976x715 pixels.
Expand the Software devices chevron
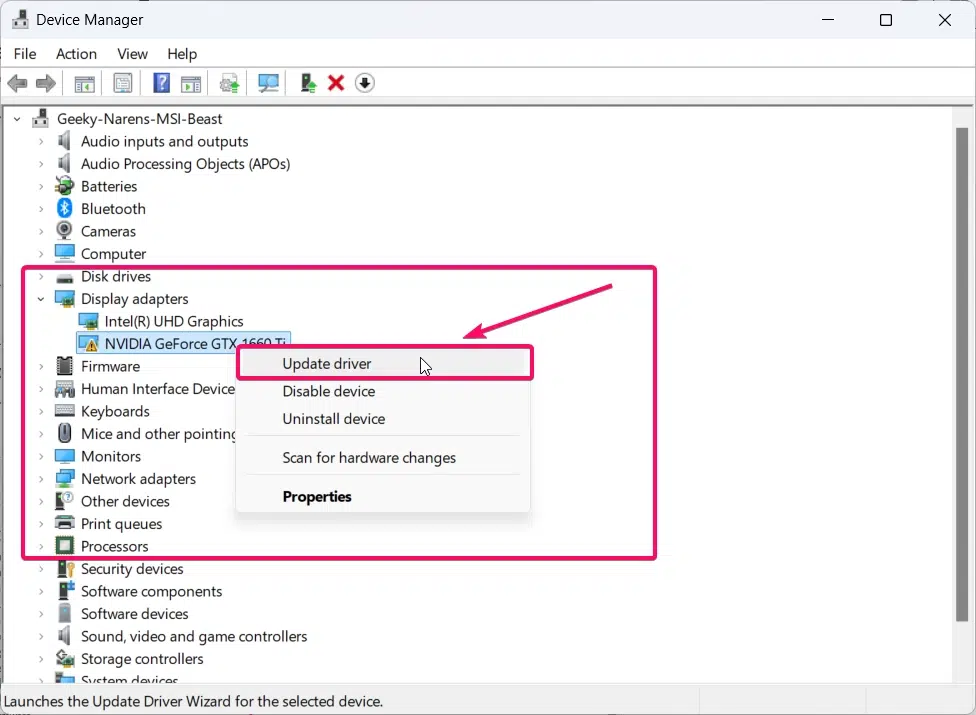(40, 614)
